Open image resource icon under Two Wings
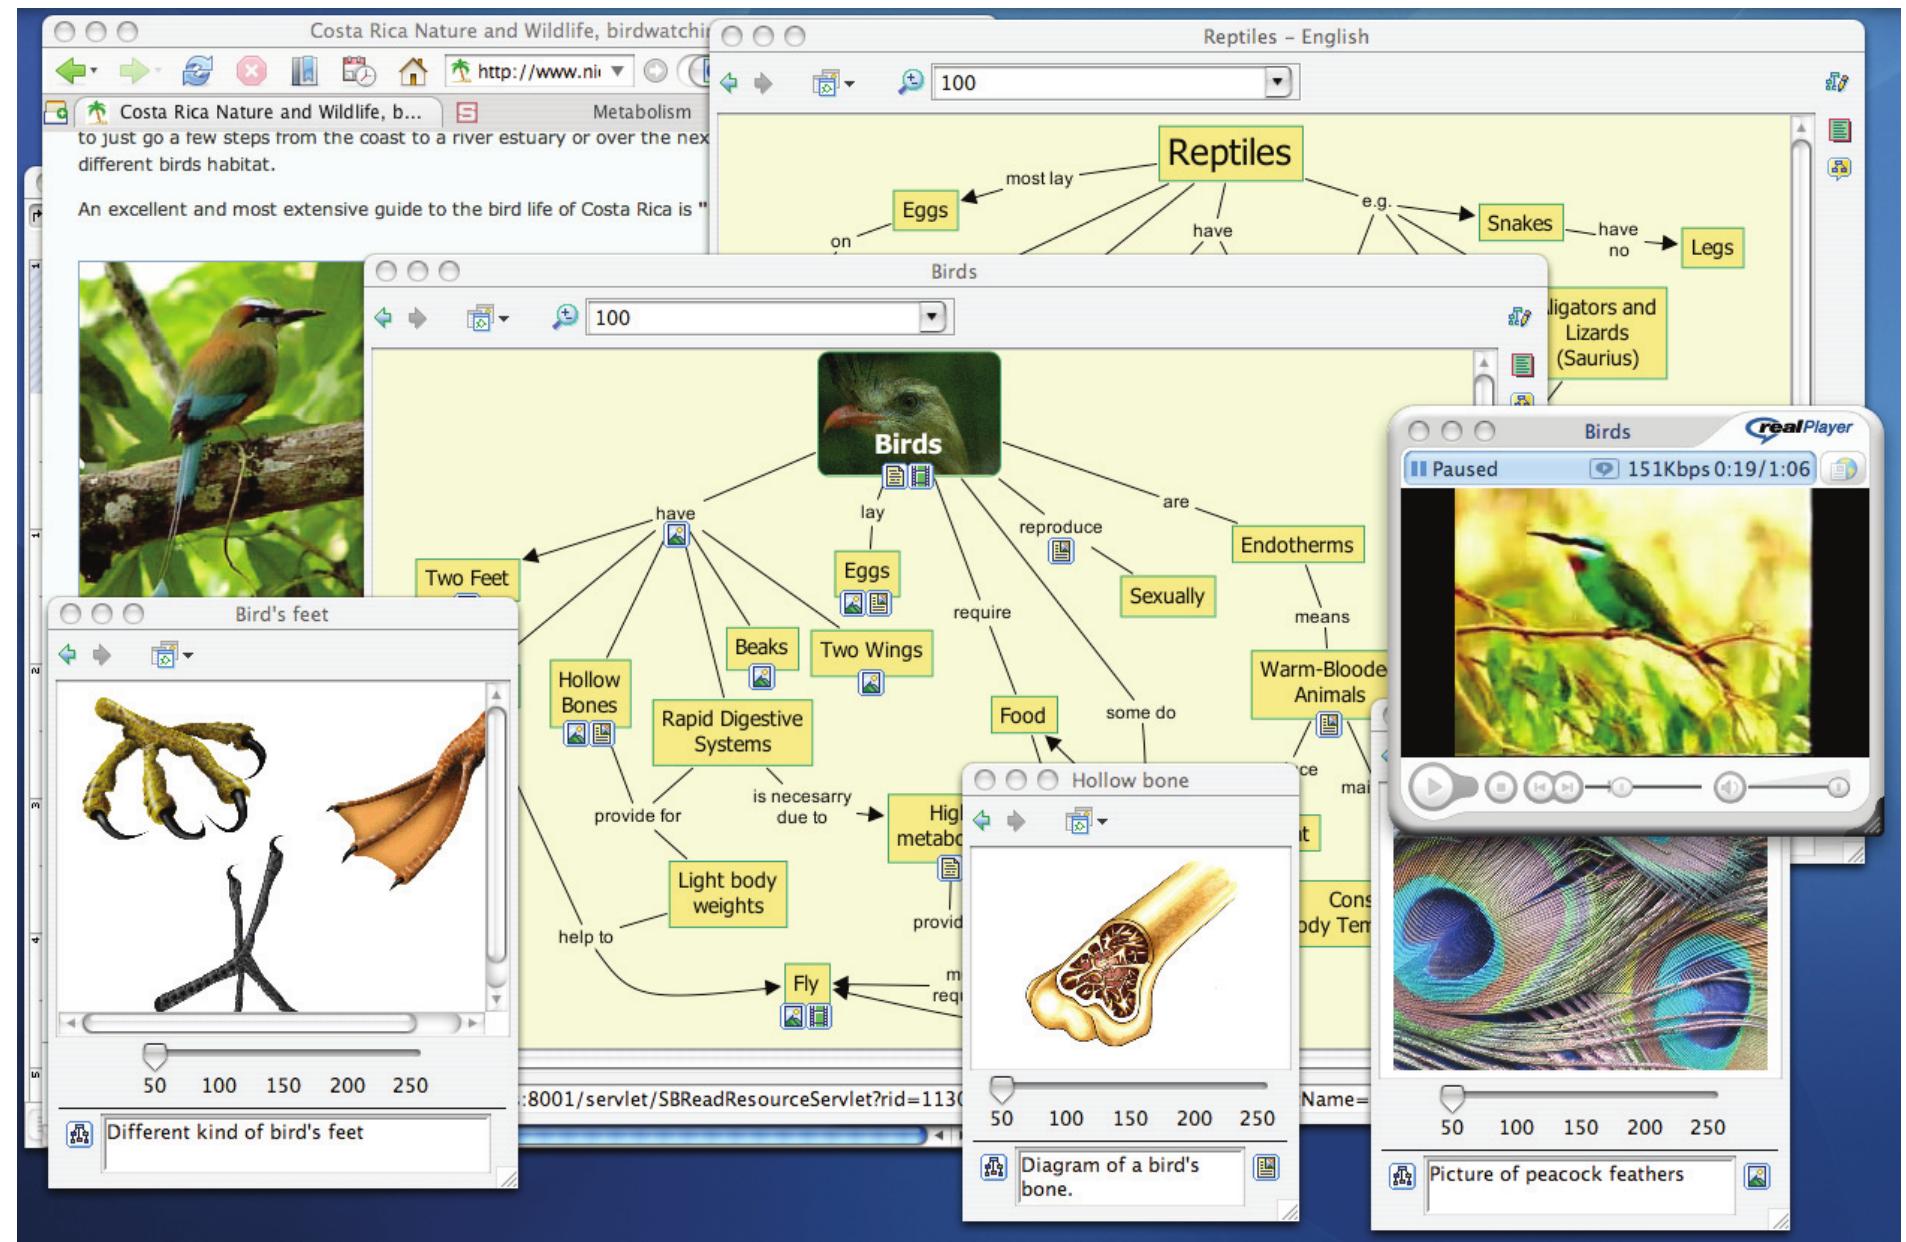 [871, 683]
